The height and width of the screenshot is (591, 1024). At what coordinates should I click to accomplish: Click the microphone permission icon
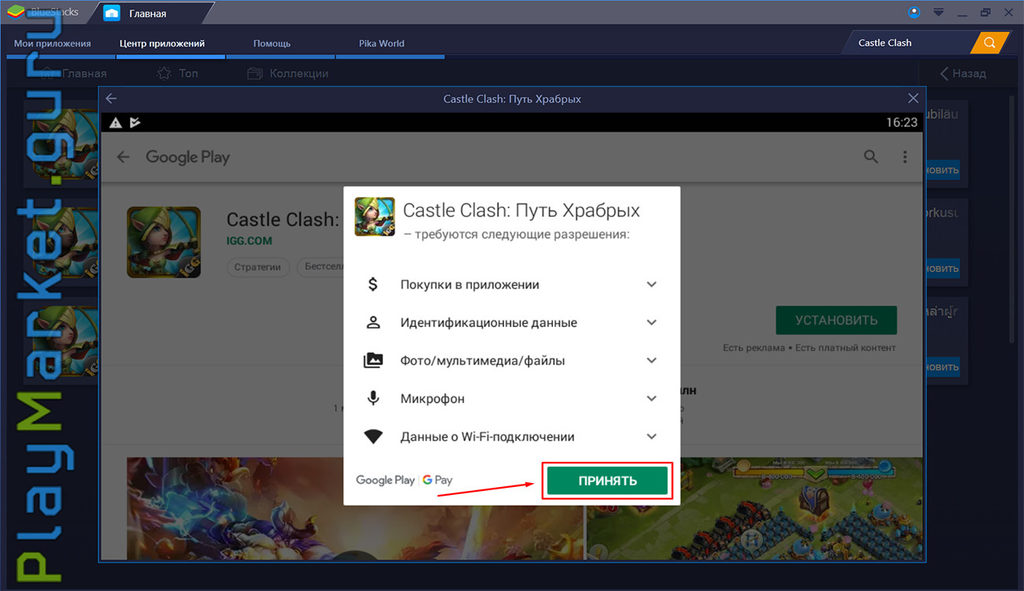(373, 398)
